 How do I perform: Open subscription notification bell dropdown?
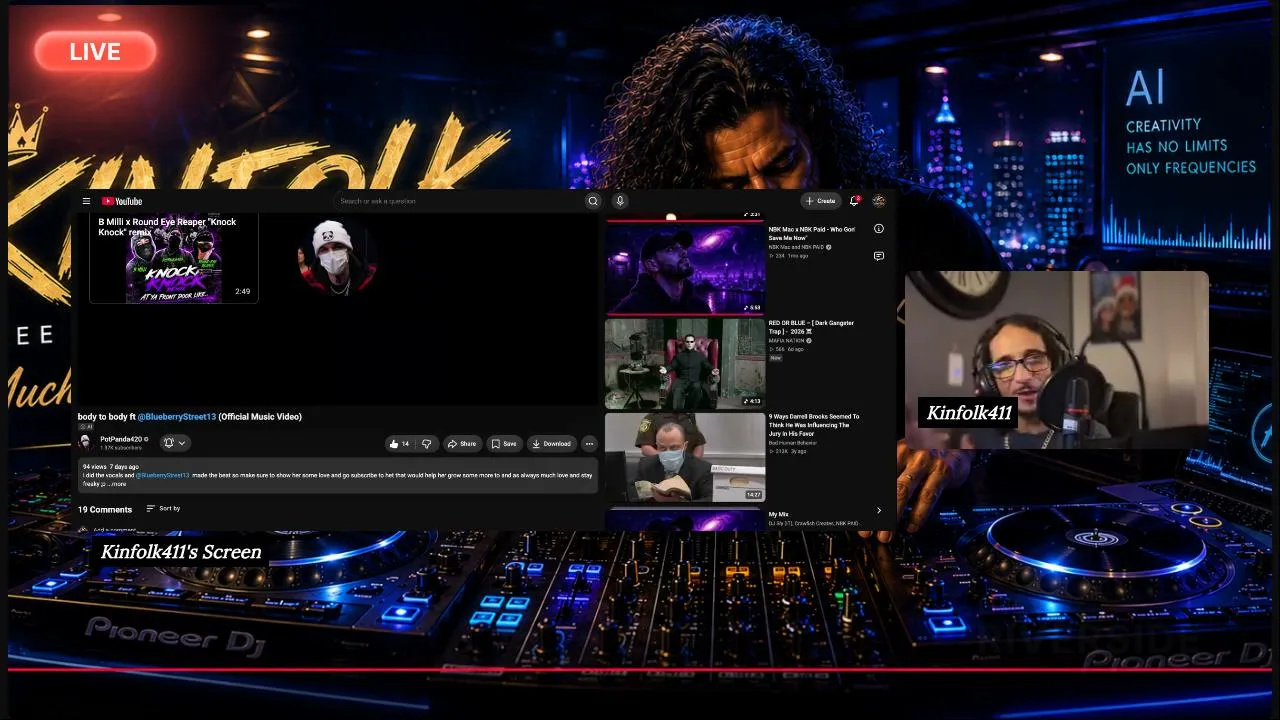tap(173, 442)
